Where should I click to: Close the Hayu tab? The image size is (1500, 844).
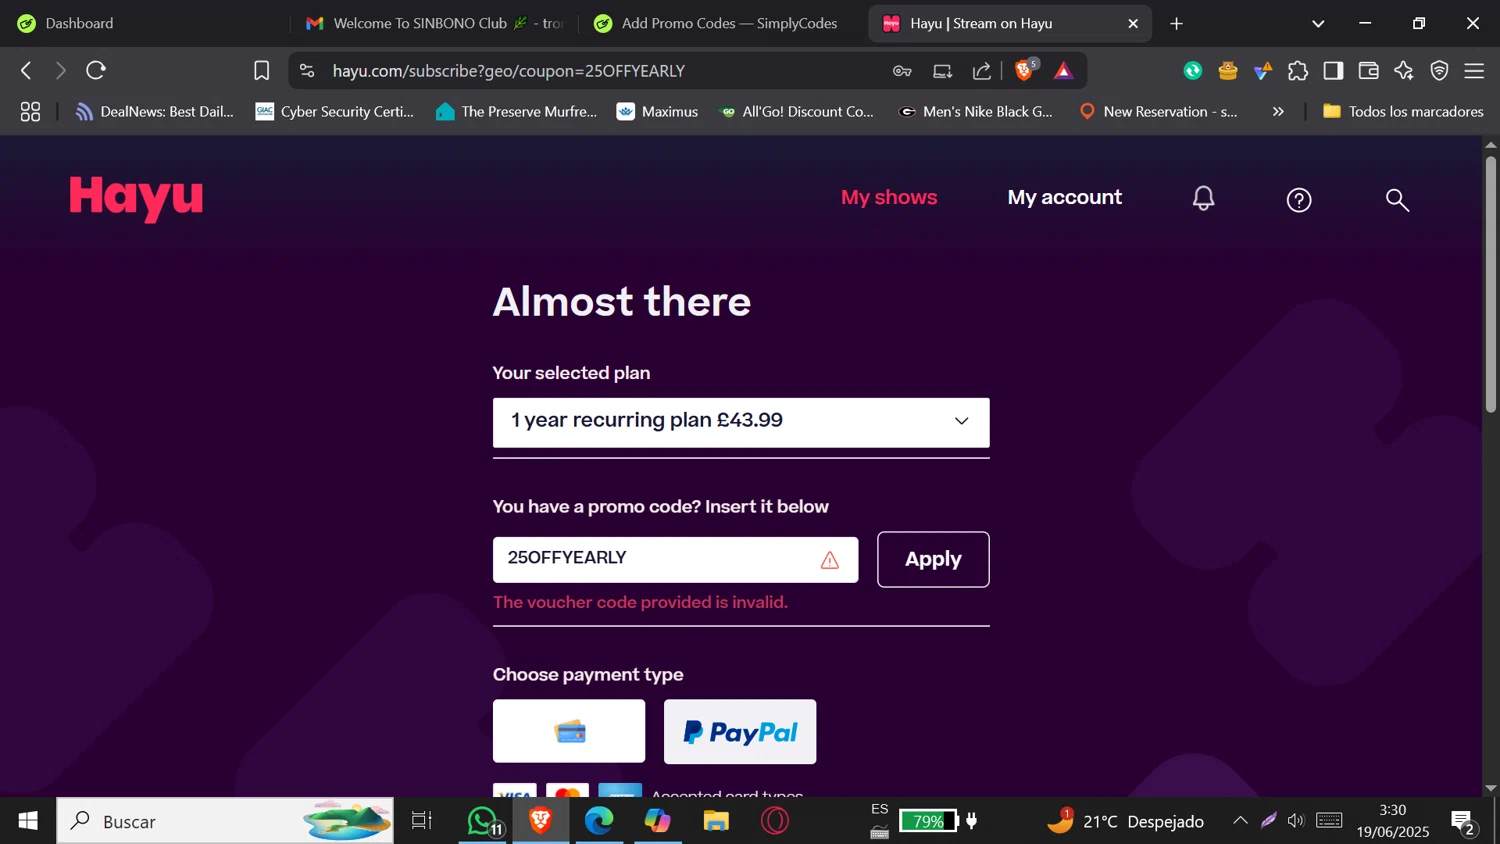pyautogui.click(x=1133, y=23)
